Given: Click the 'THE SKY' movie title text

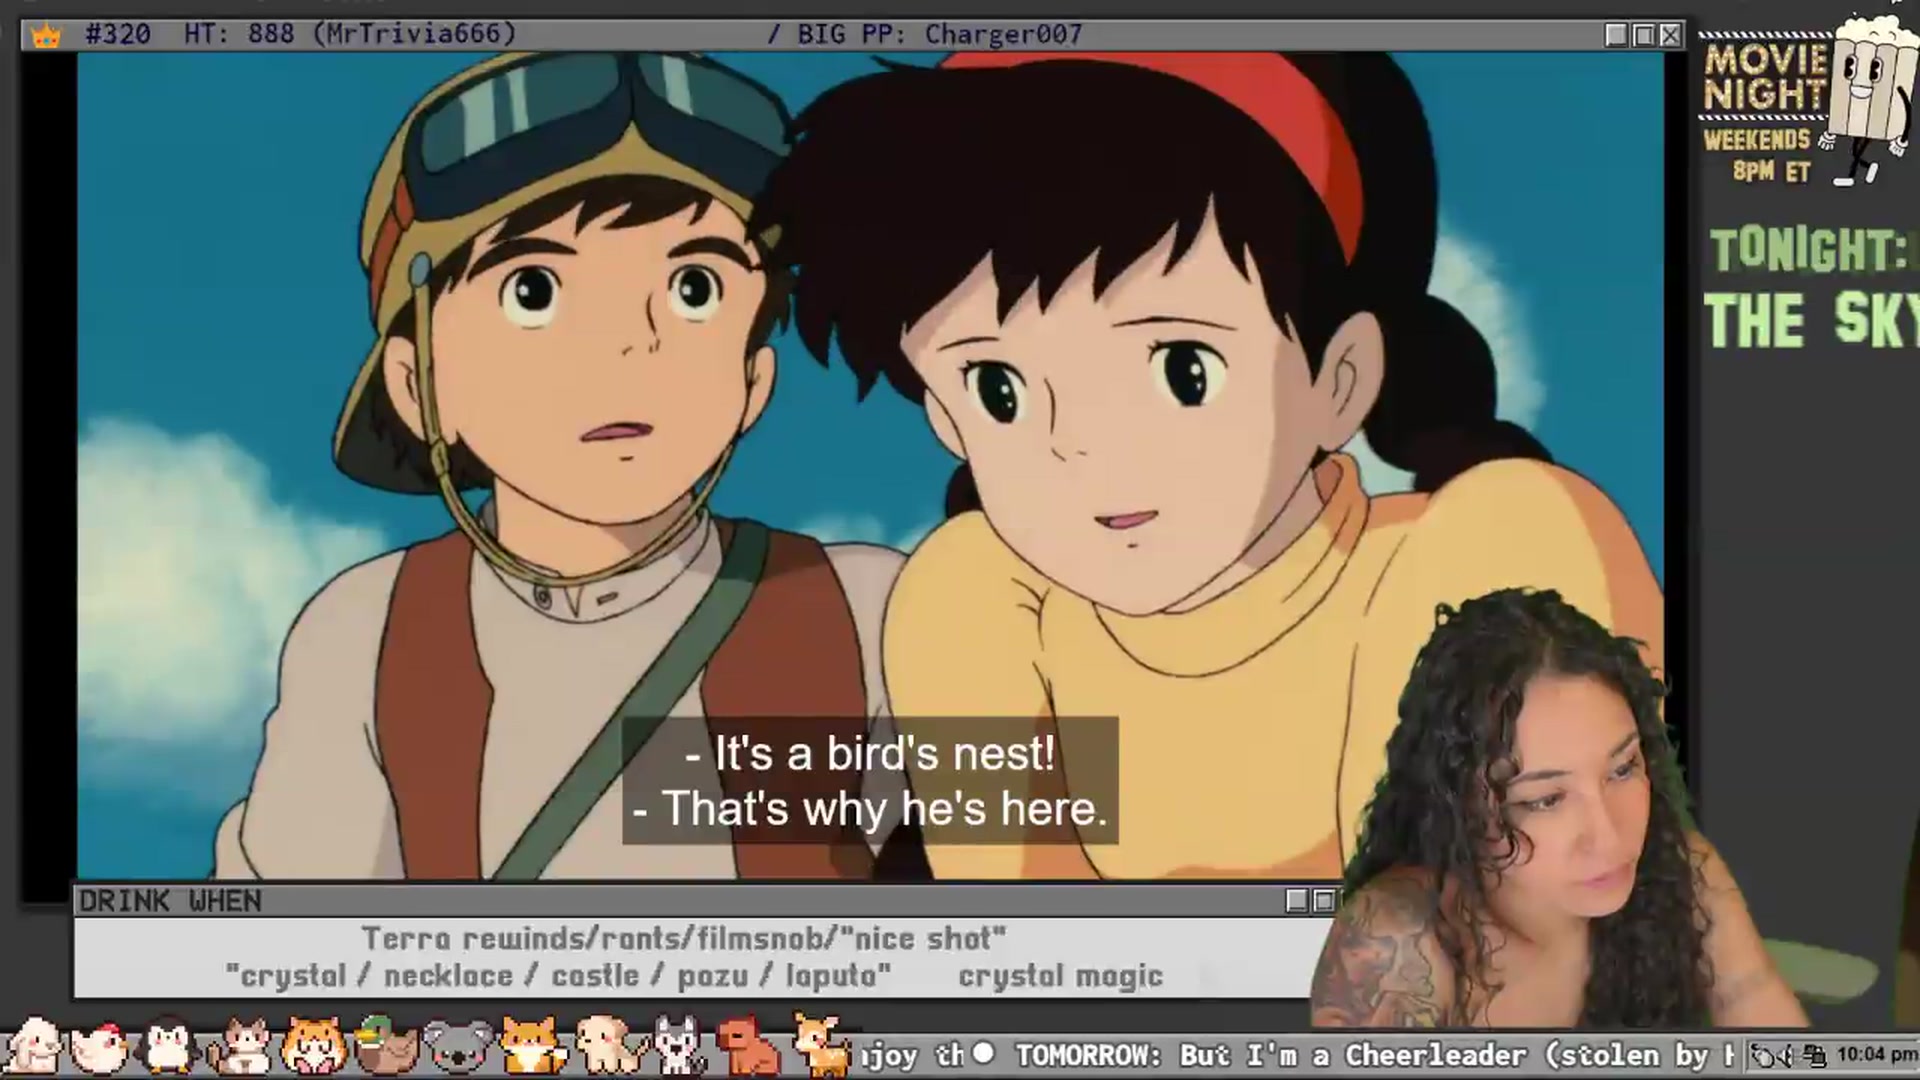Looking at the screenshot, I should click(1811, 320).
